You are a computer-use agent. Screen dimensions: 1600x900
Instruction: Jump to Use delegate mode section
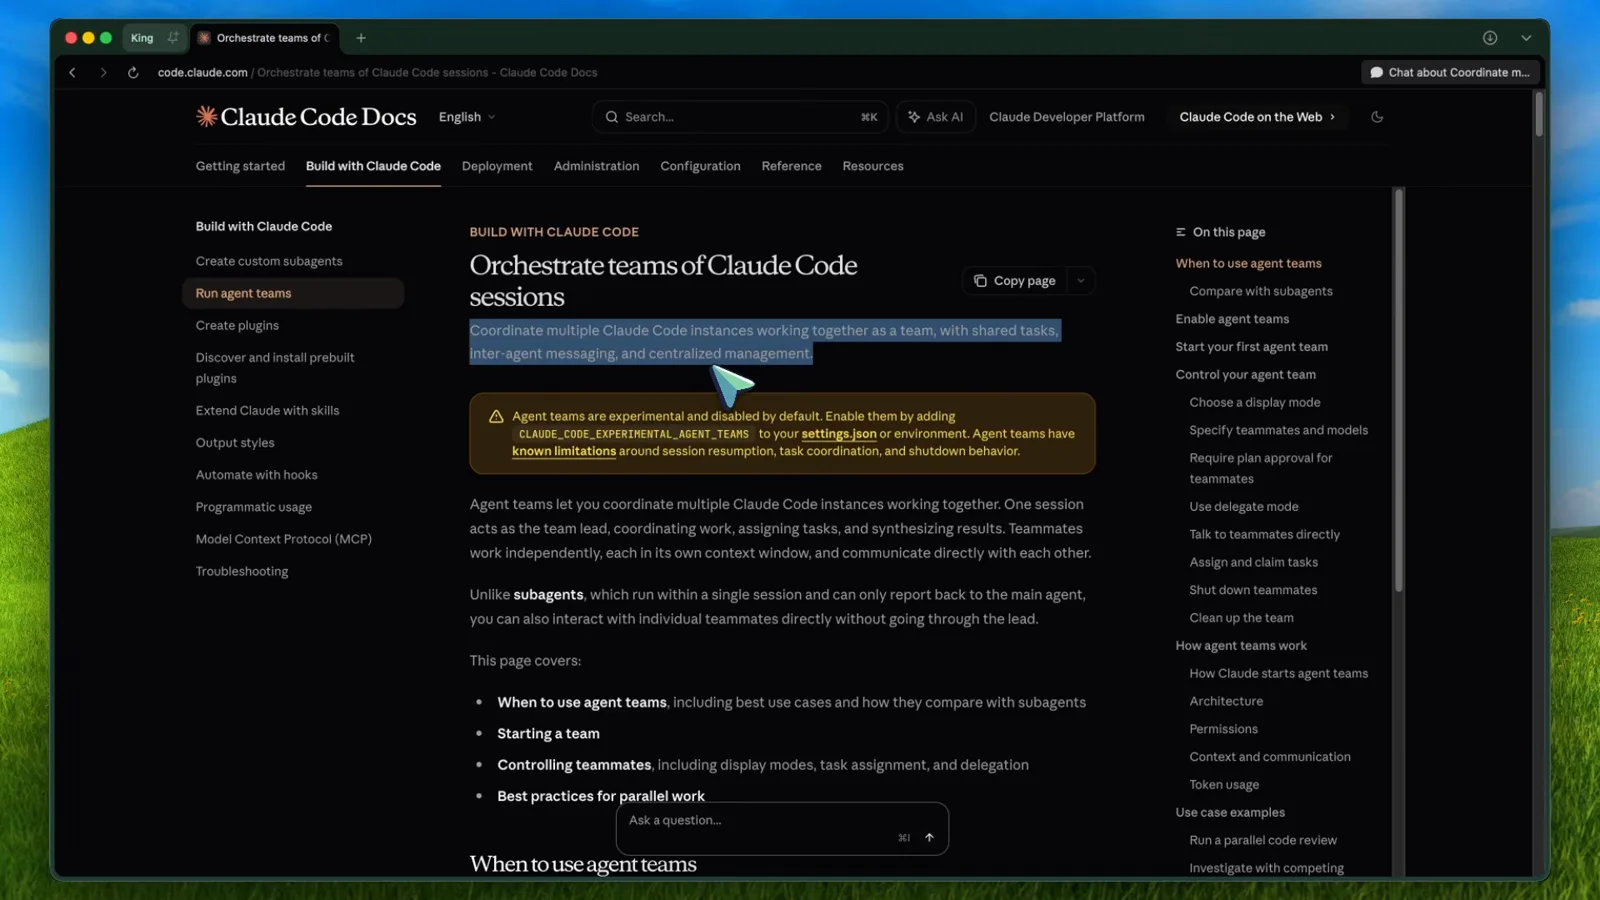[x=1244, y=507]
